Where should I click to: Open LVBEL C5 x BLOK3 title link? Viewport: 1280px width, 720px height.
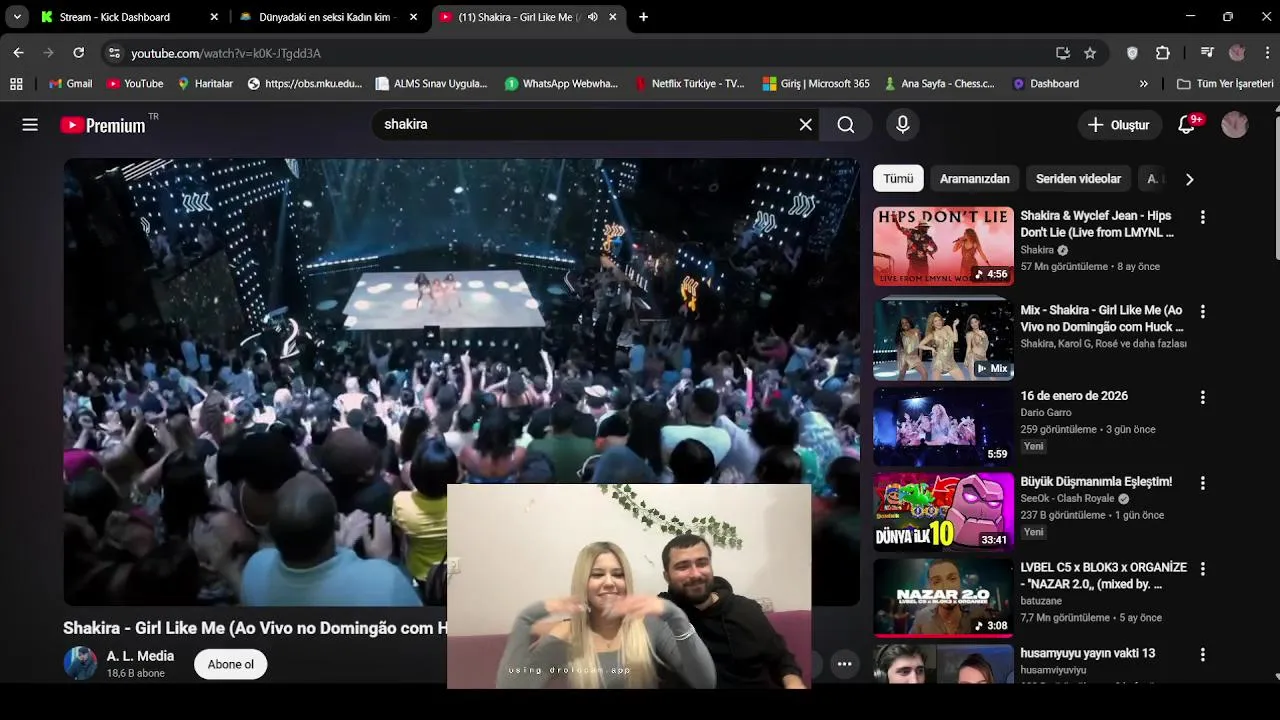(1103, 575)
